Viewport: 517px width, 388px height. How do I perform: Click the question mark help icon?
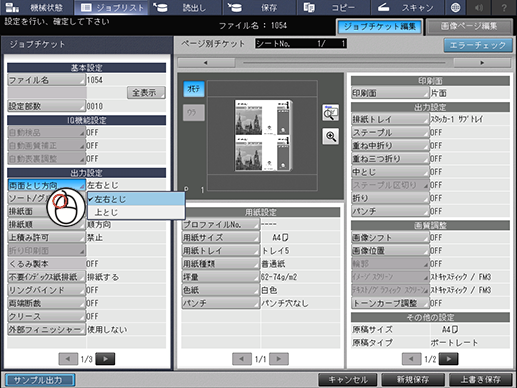[x=504, y=7]
